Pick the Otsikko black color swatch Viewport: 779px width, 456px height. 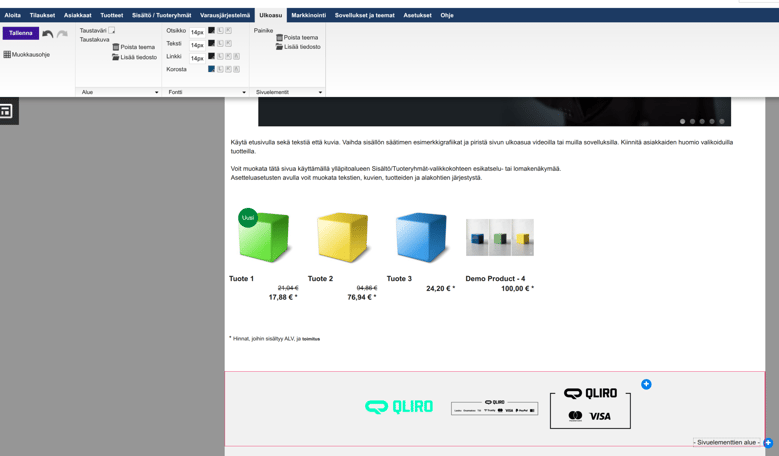(211, 31)
